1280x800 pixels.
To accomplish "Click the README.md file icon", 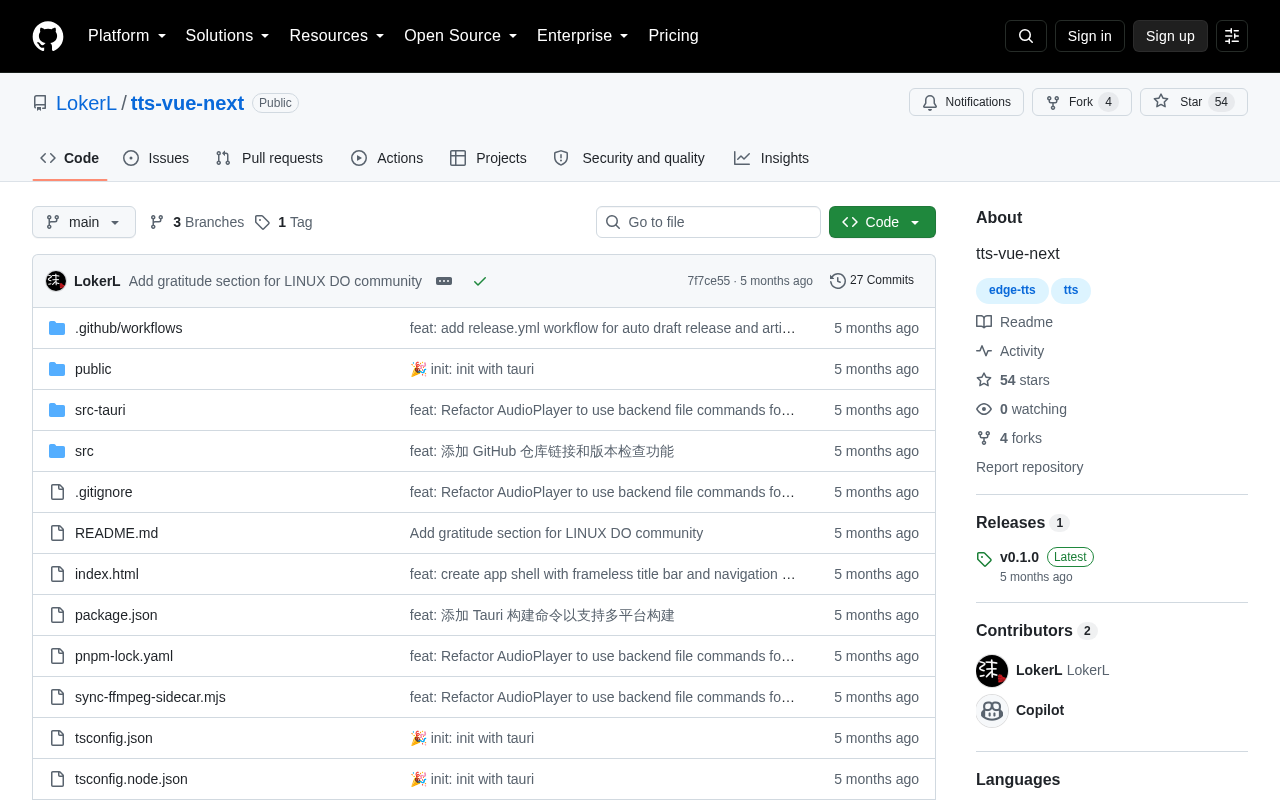I will click(x=57, y=533).
